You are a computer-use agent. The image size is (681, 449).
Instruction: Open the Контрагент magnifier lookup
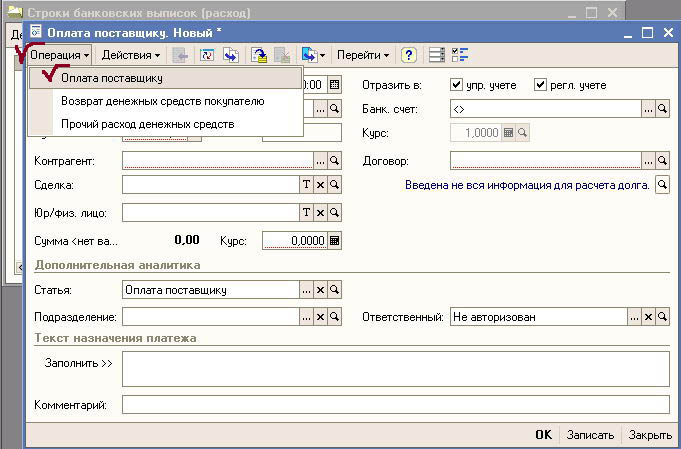335,160
